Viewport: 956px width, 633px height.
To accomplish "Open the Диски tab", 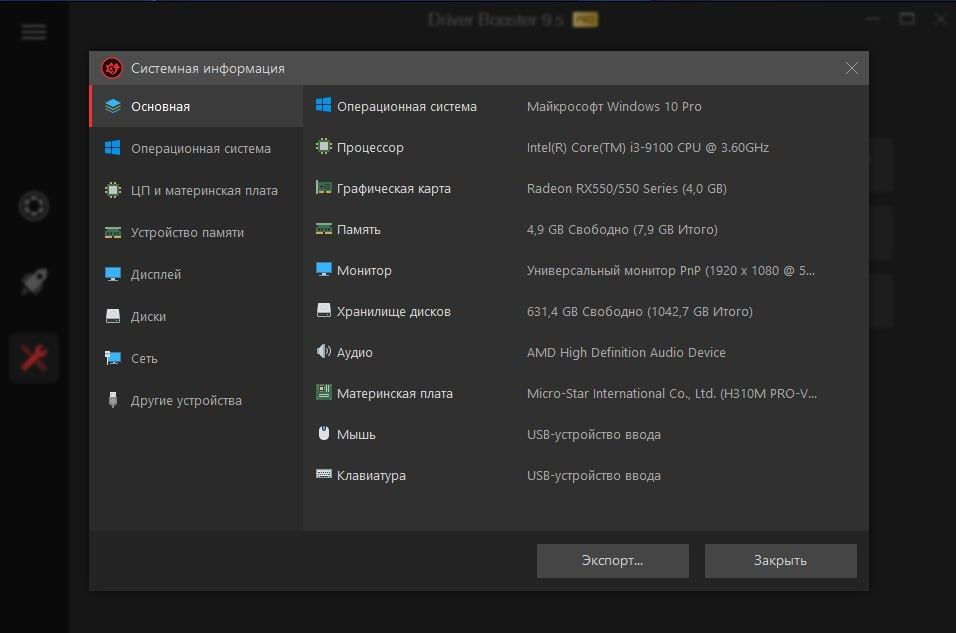I will pyautogui.click(x=196, y=316).
